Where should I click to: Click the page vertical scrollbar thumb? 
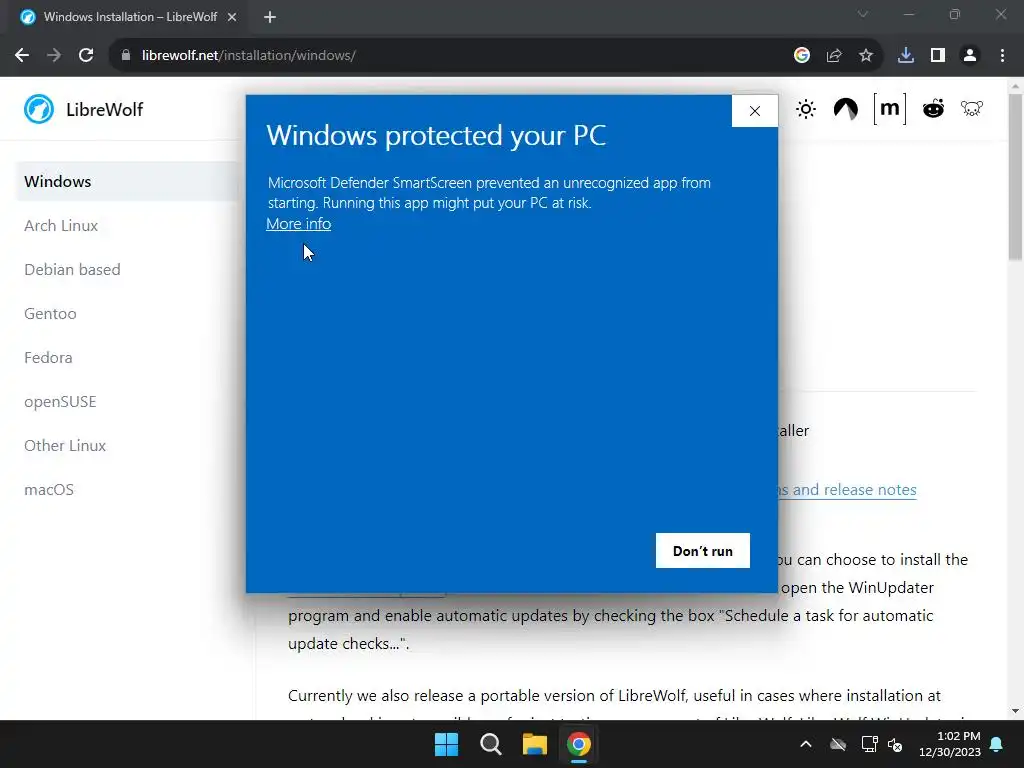1015,176
